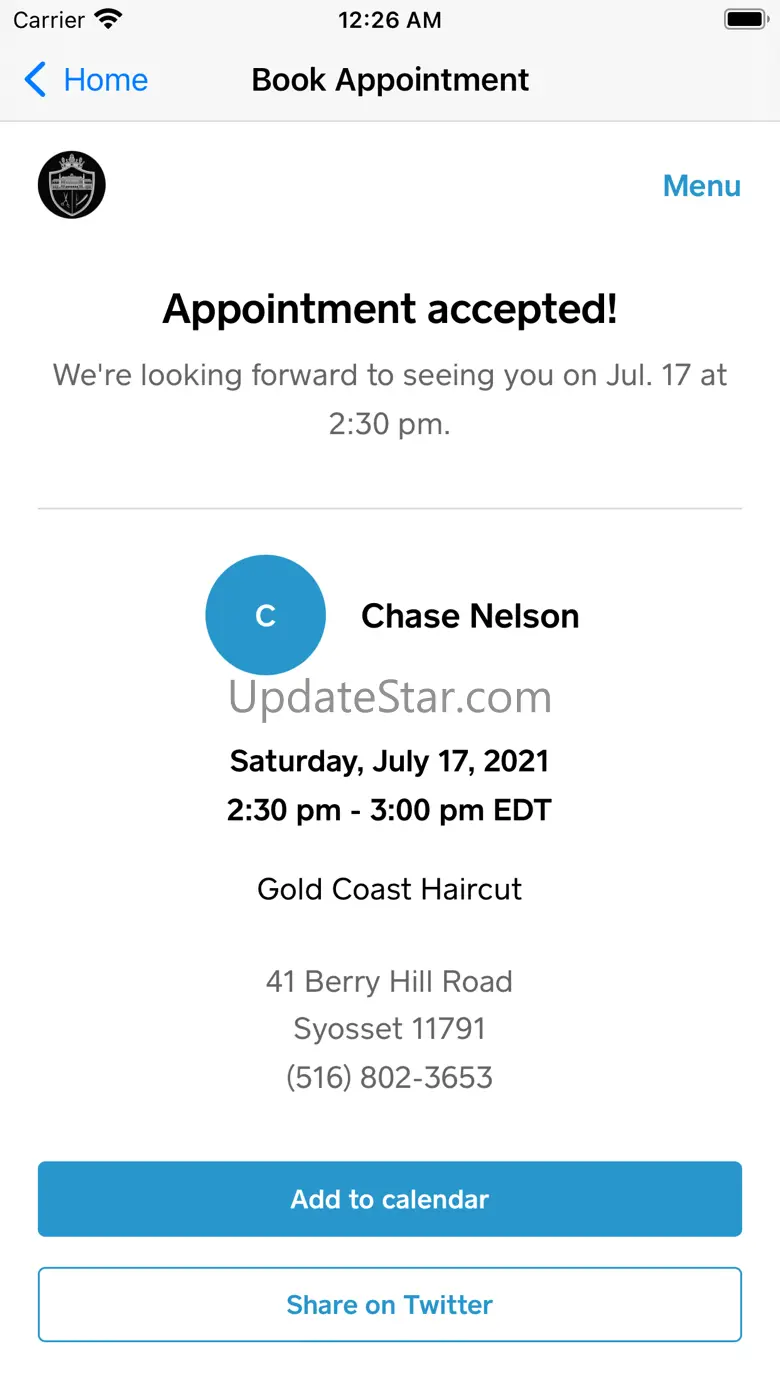Tap the back chevron arrow
Screen dimensions: 780x1387
[35, 80]
